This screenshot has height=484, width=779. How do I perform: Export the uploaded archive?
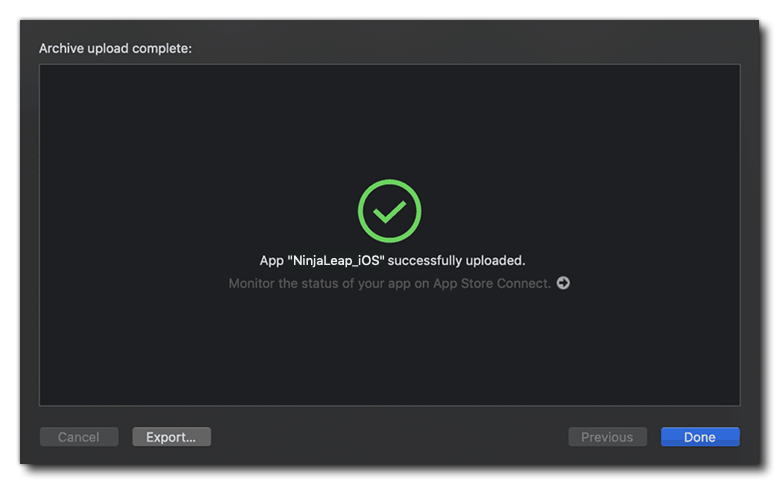pyautogui.click(x=171, y=437)
